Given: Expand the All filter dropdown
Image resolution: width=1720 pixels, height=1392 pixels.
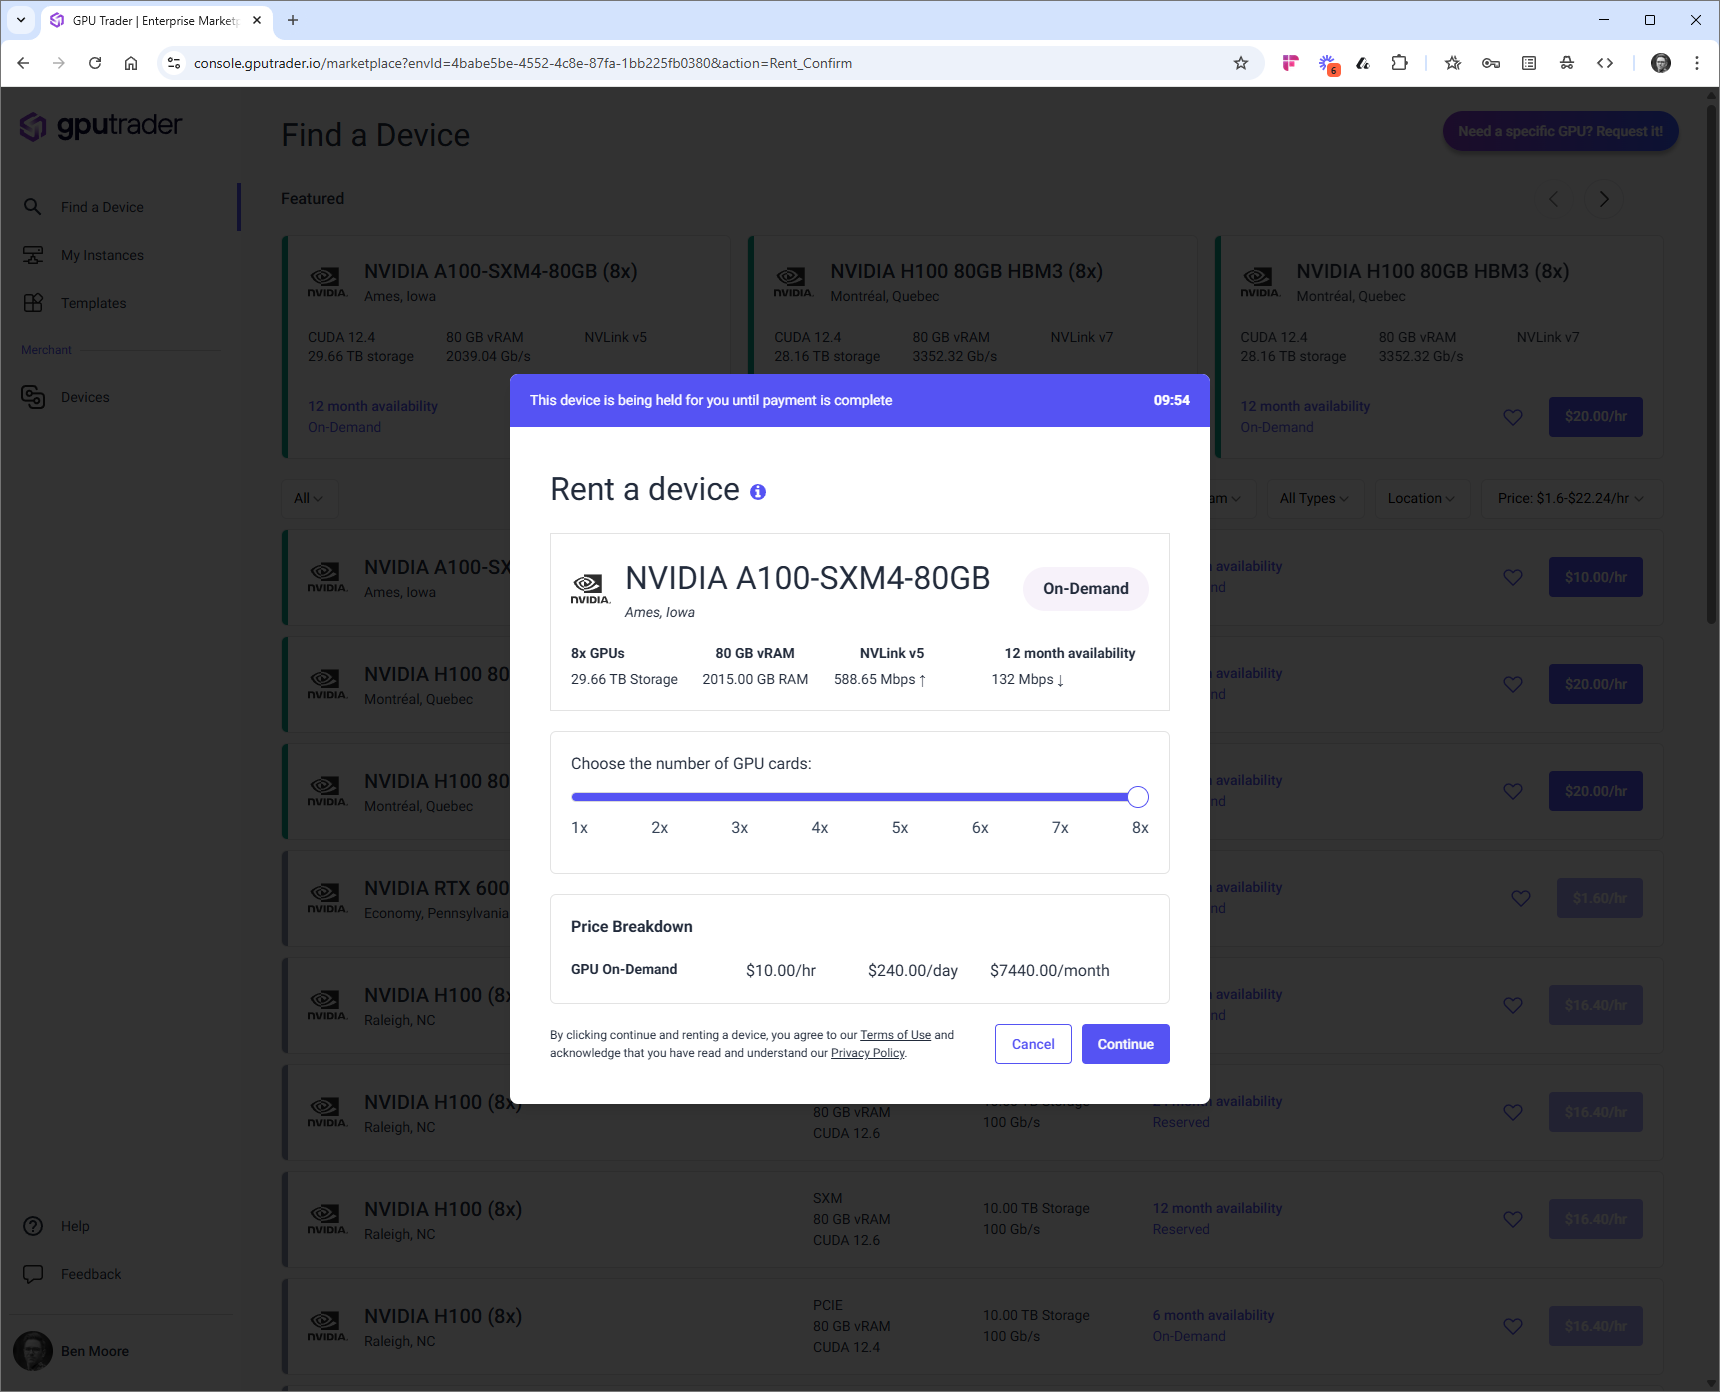Looking at the screenshot, I should coord(309,498).
